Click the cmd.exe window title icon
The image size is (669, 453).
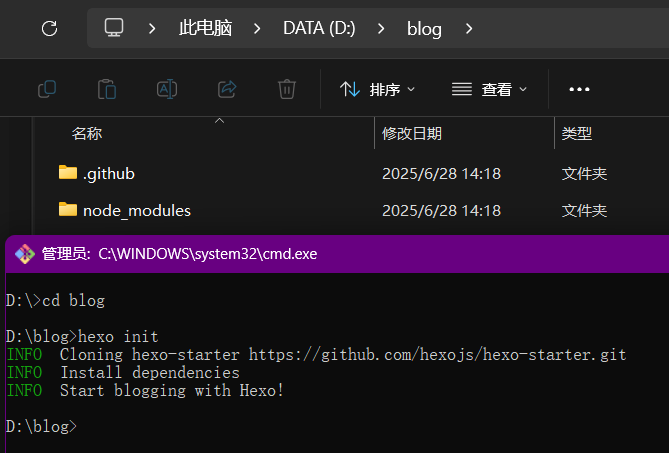(x=24, y=254)
